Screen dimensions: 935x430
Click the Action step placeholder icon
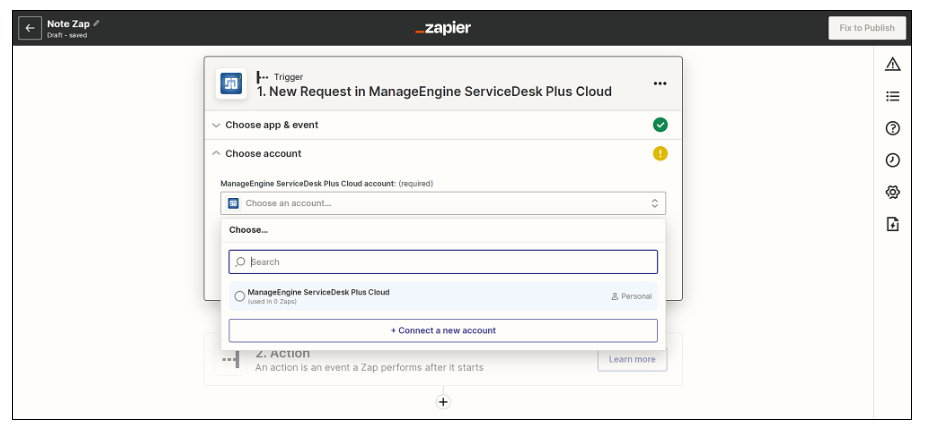(231, 360)
